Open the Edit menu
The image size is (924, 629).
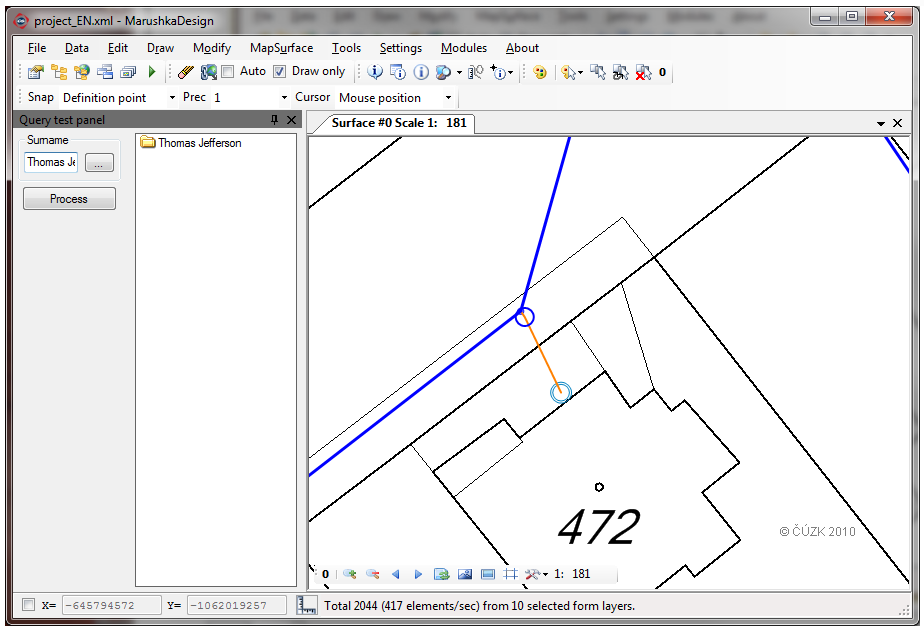tap(118, 48)
